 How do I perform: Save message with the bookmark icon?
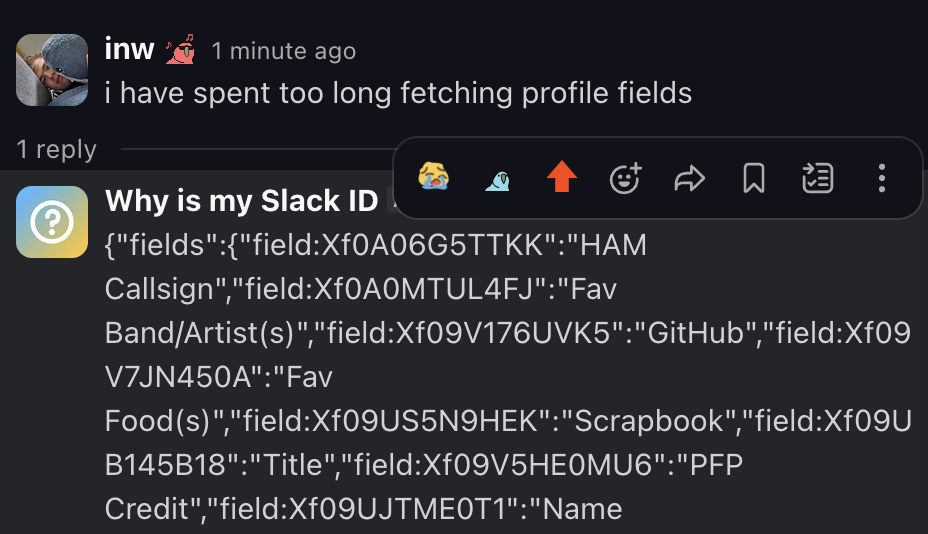click(754, 178)
